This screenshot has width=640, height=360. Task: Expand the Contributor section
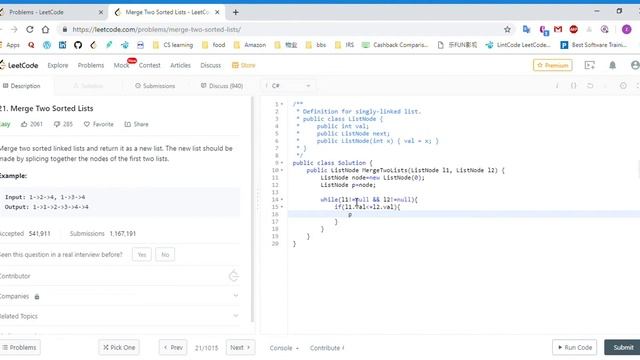click(120, 276)
